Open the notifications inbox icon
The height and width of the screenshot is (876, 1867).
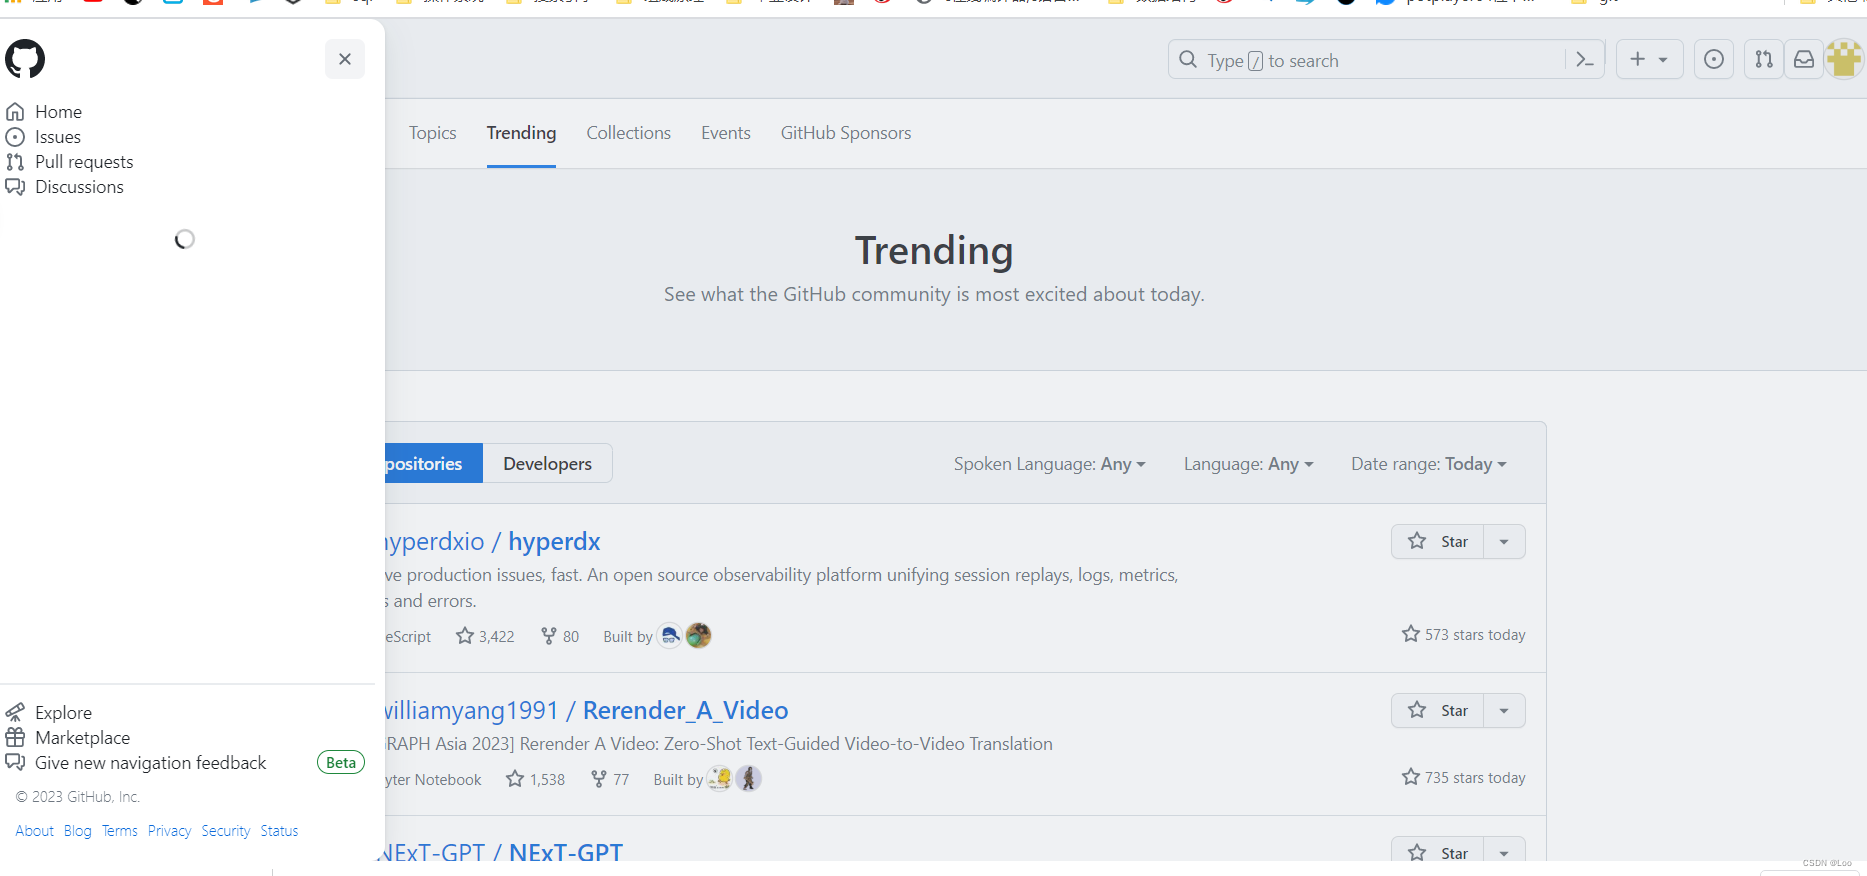(x=1804, y=60)
